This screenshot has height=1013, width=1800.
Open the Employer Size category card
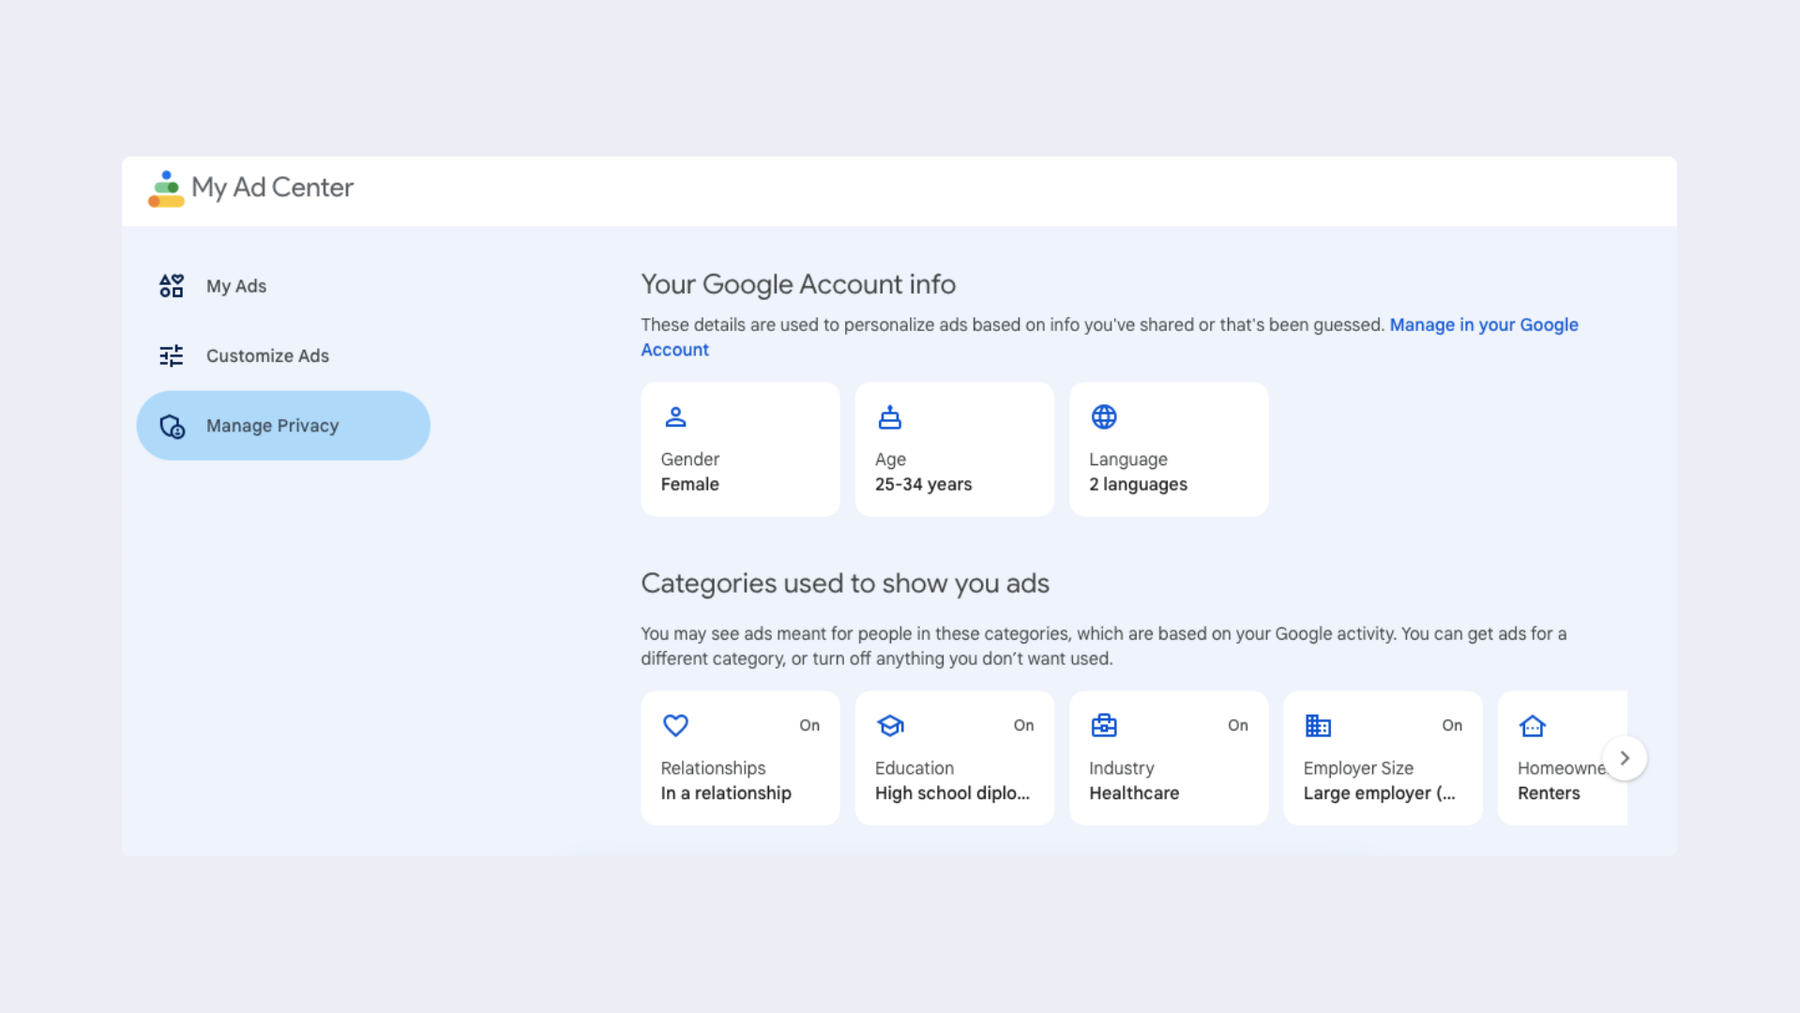[x=1382, y=758]
